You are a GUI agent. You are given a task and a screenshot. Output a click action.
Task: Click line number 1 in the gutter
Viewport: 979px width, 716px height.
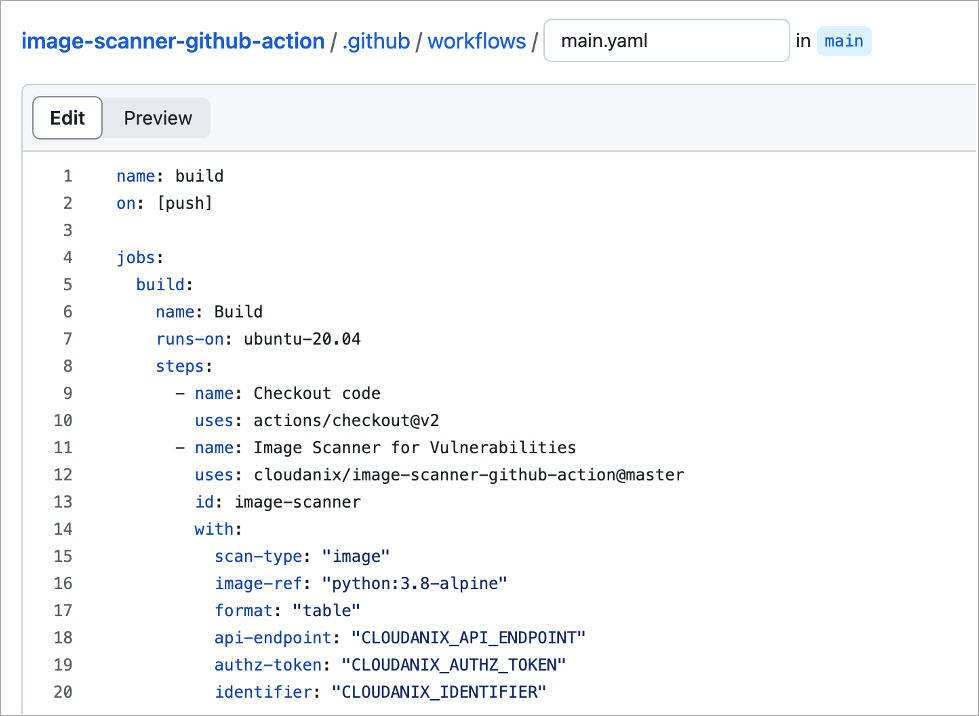point(68,176)
